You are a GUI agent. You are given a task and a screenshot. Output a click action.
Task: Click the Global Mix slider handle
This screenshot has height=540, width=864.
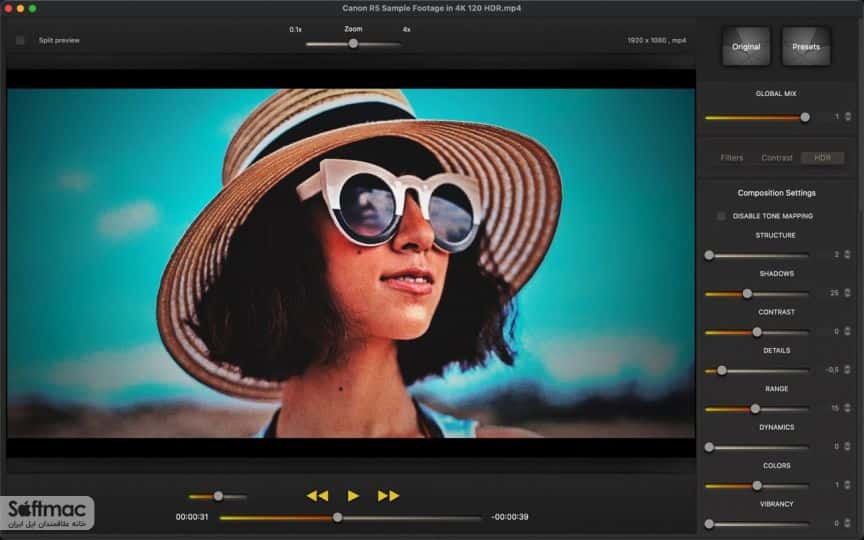pos(805,117)
